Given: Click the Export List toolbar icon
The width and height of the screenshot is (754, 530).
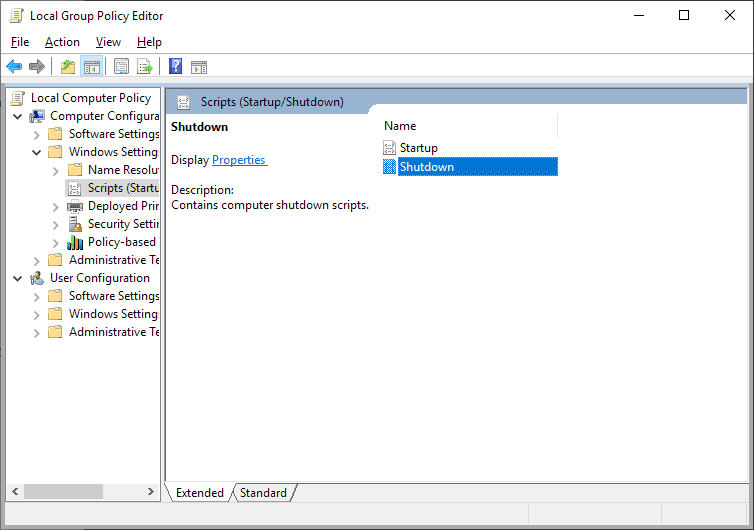Looking at the screenshot, I should (144, 66).
